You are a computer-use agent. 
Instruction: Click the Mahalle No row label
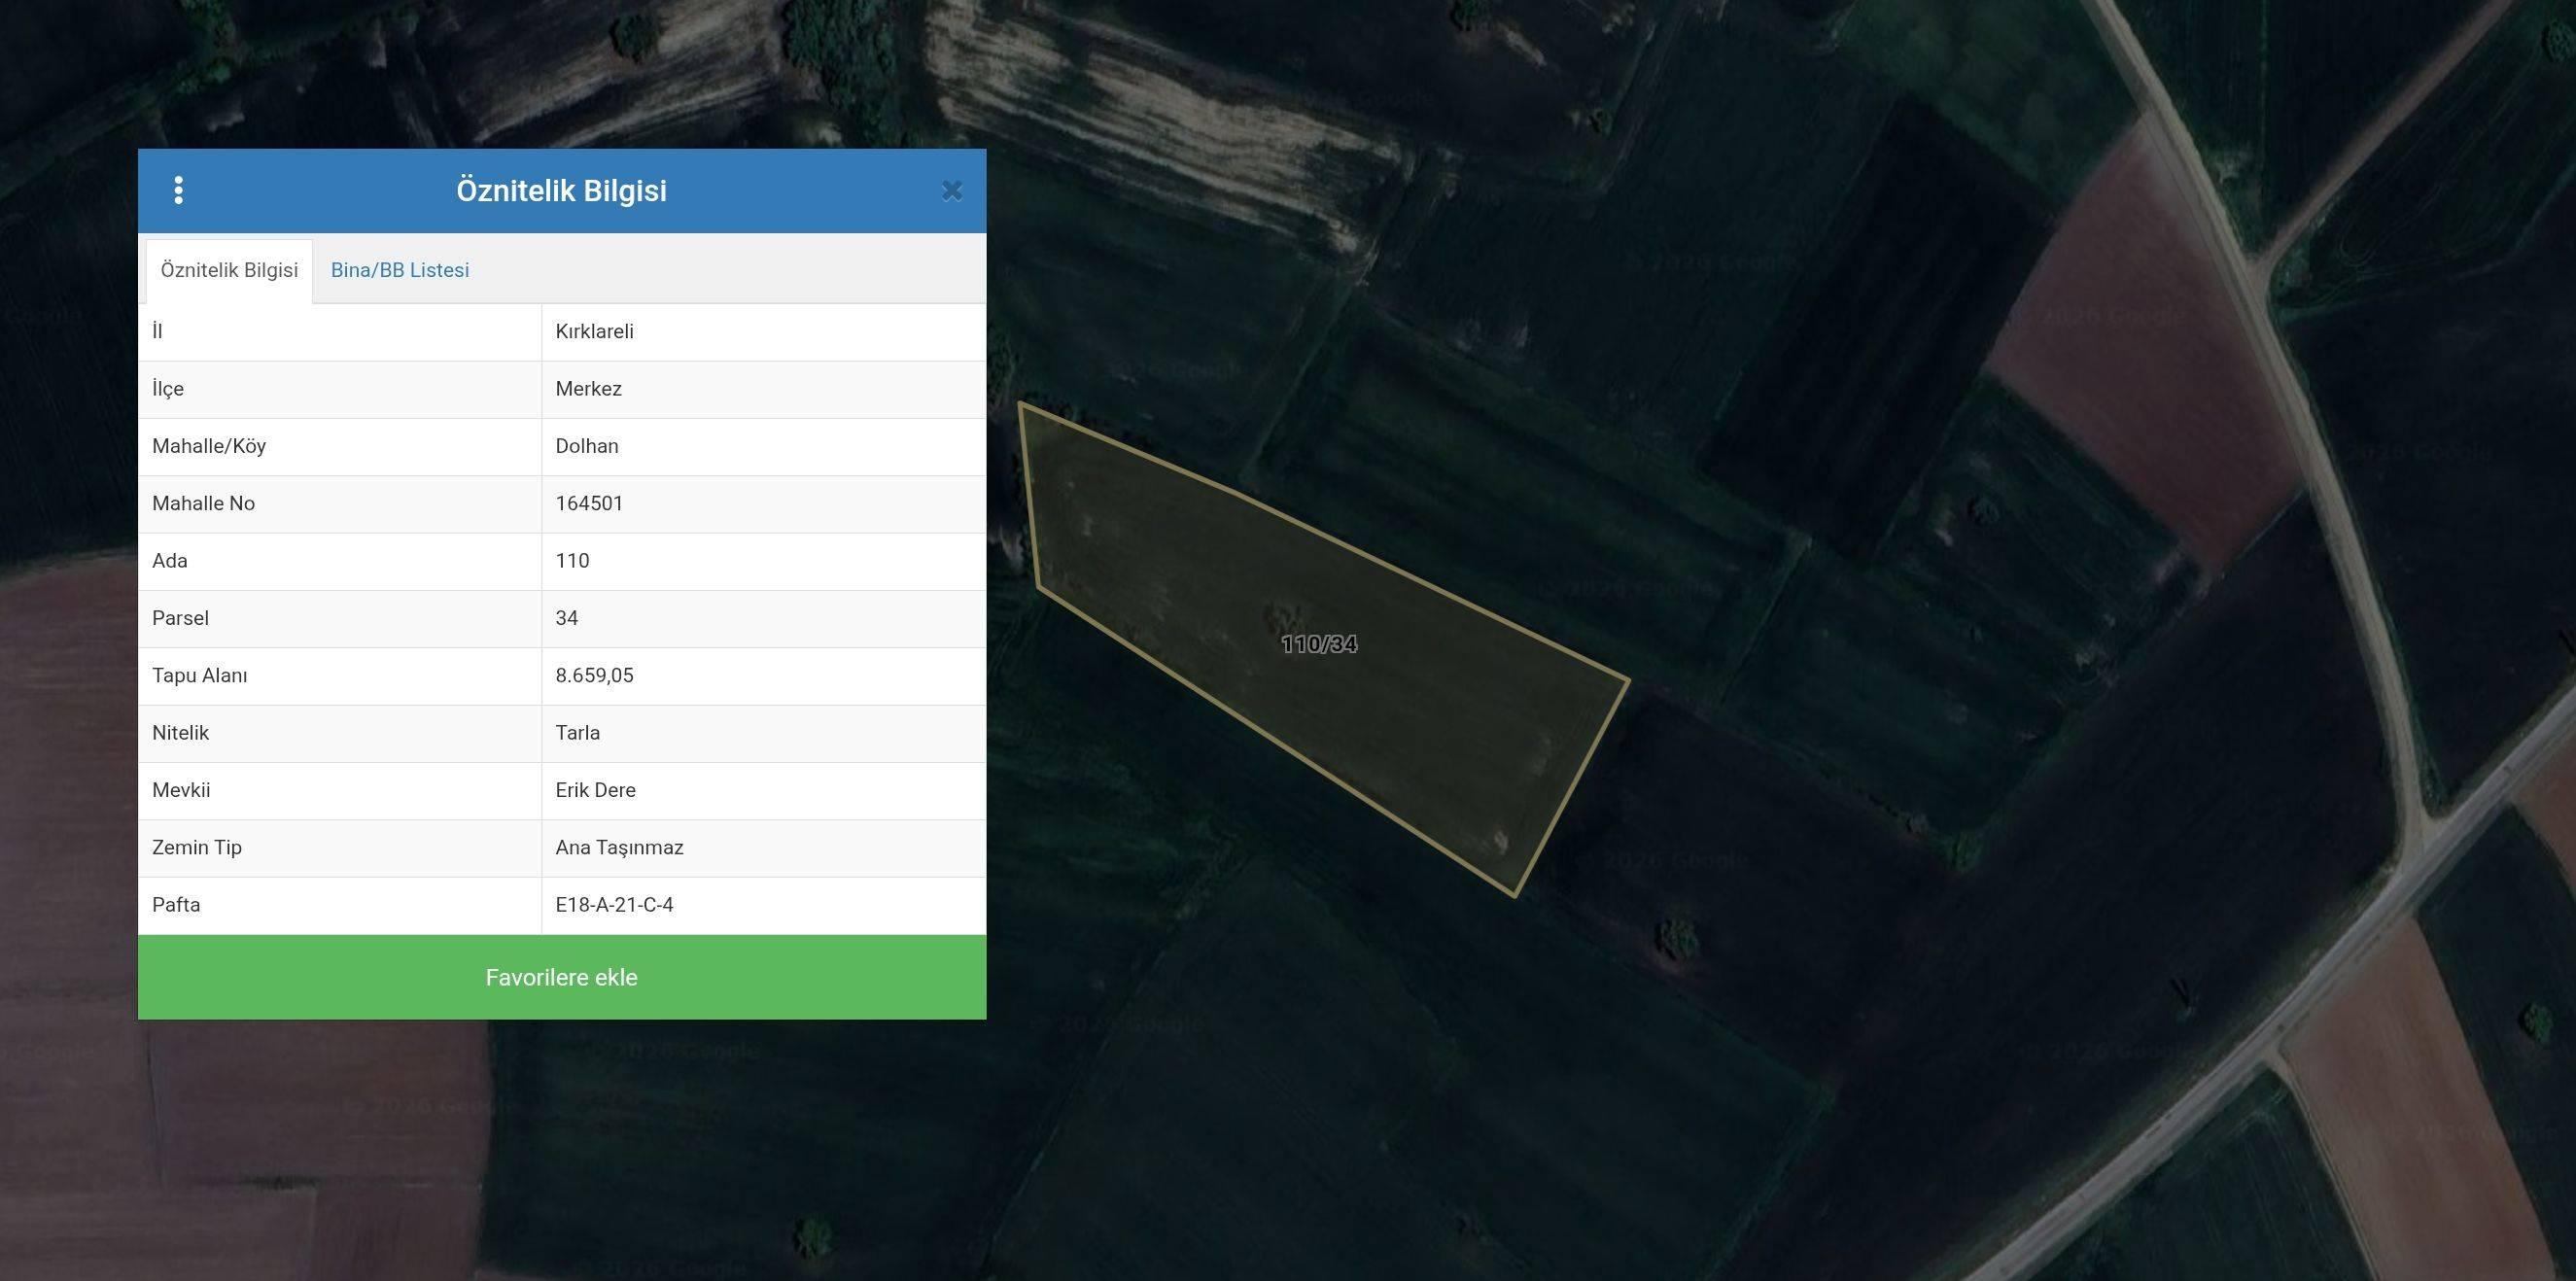[203, 503]
